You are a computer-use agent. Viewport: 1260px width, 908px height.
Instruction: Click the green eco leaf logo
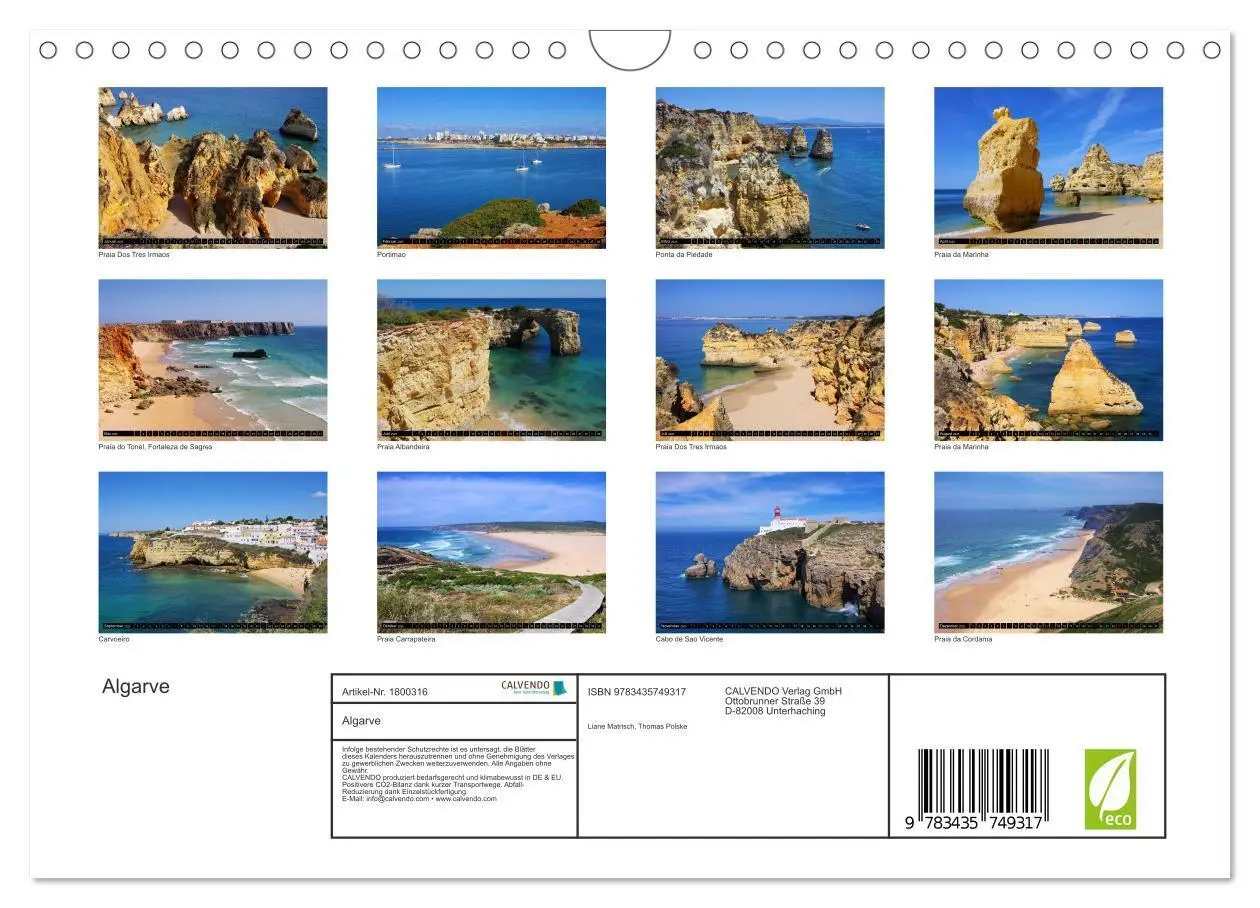(x=1111, y=790)
